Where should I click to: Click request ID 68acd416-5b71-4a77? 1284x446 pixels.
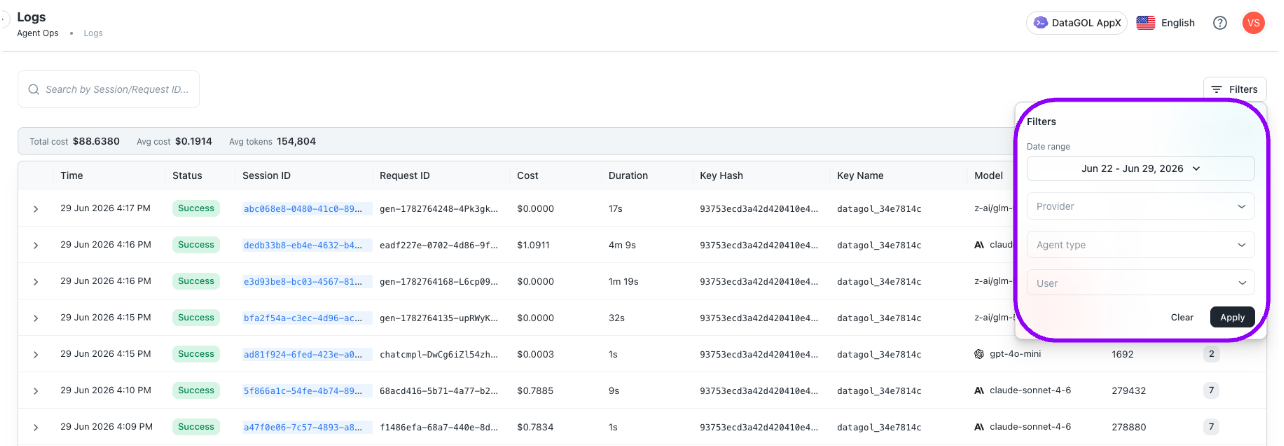[x=438, y=390]
